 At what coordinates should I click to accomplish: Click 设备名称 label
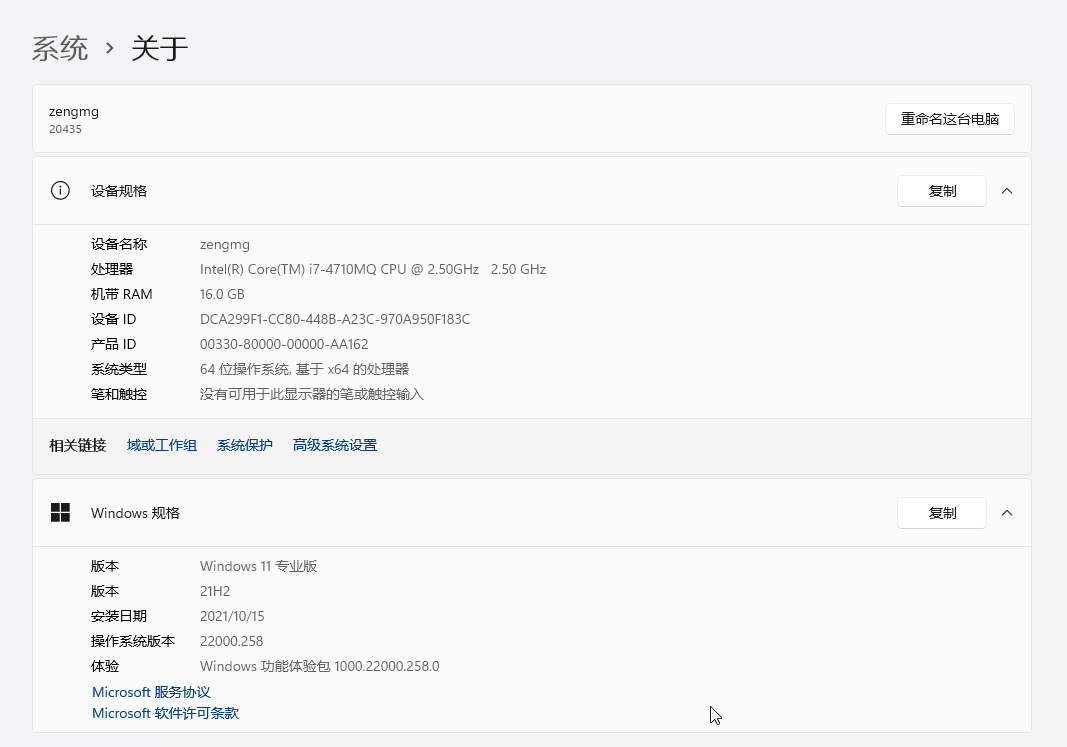tap(119, 244)
